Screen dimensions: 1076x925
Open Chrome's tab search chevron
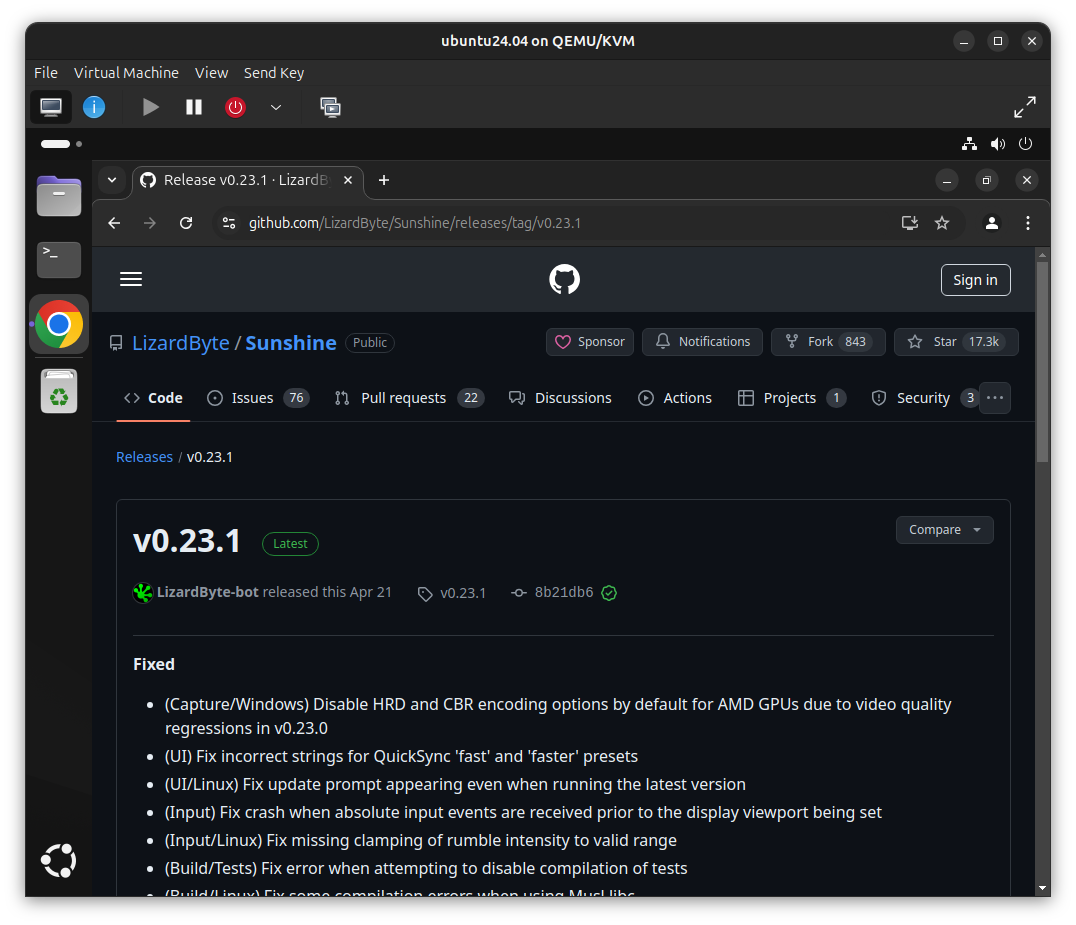point(112,180)
